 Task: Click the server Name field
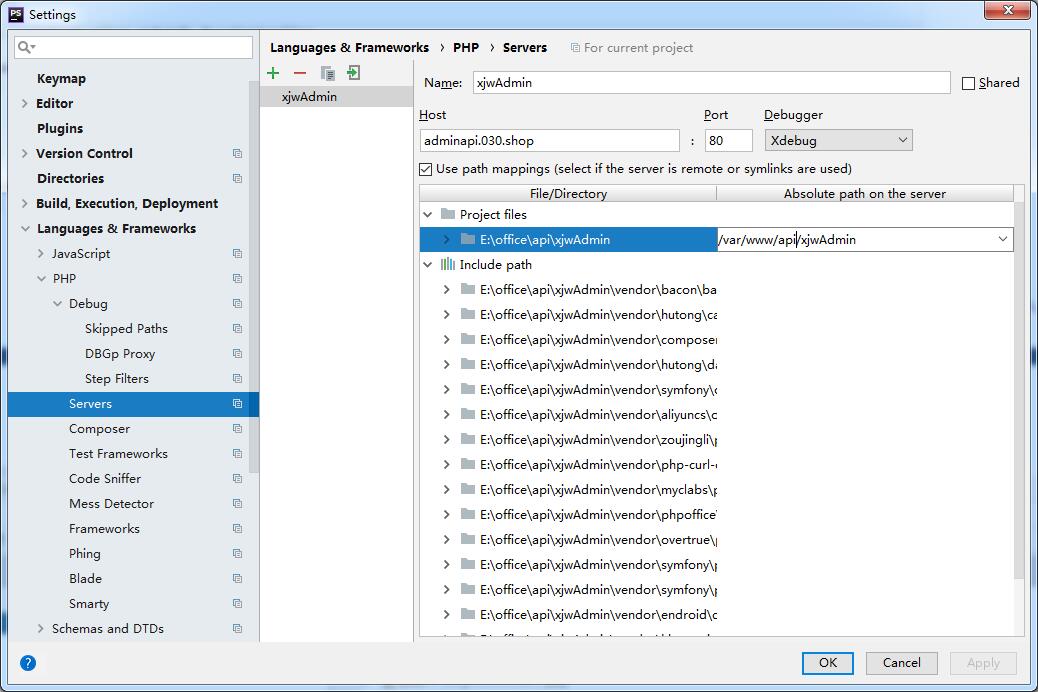pyautogui.click(x=712, y=83)
